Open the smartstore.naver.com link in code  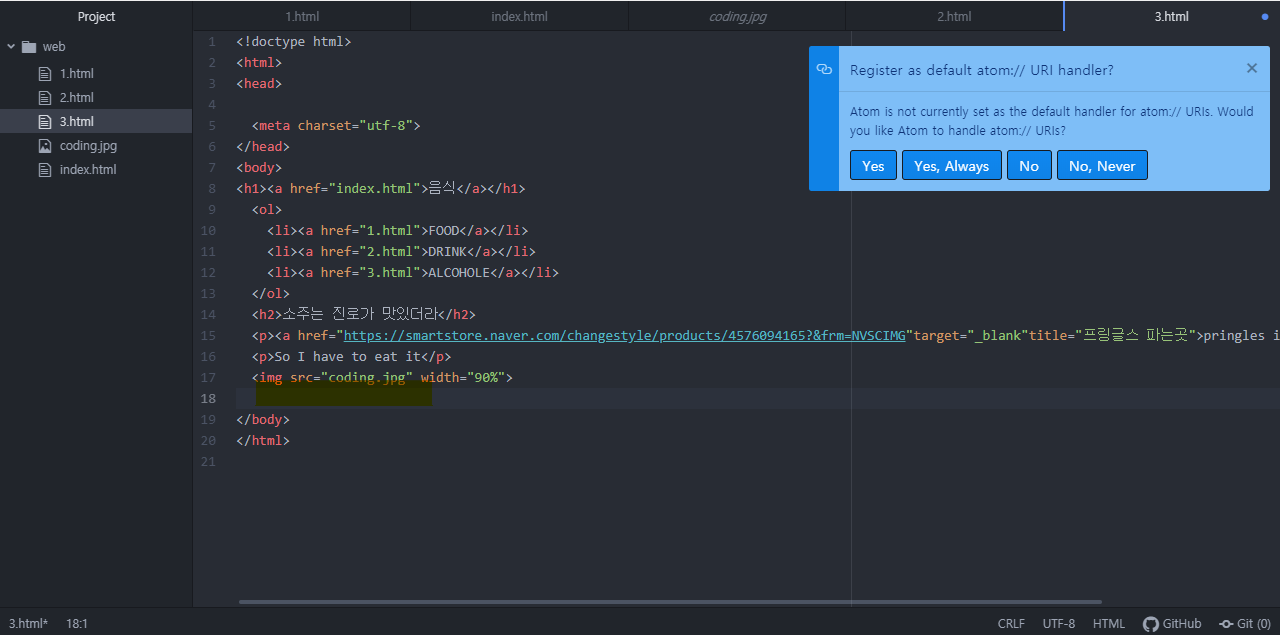tap(624, 336)
